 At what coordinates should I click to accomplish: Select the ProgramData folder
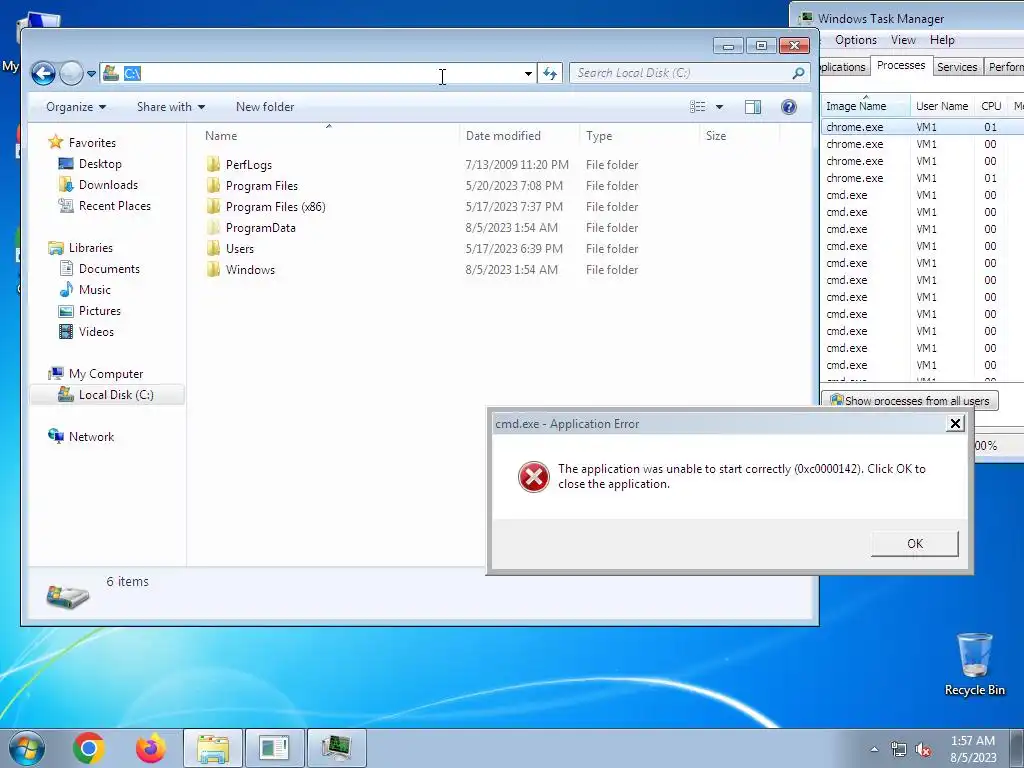coord(261,227)
